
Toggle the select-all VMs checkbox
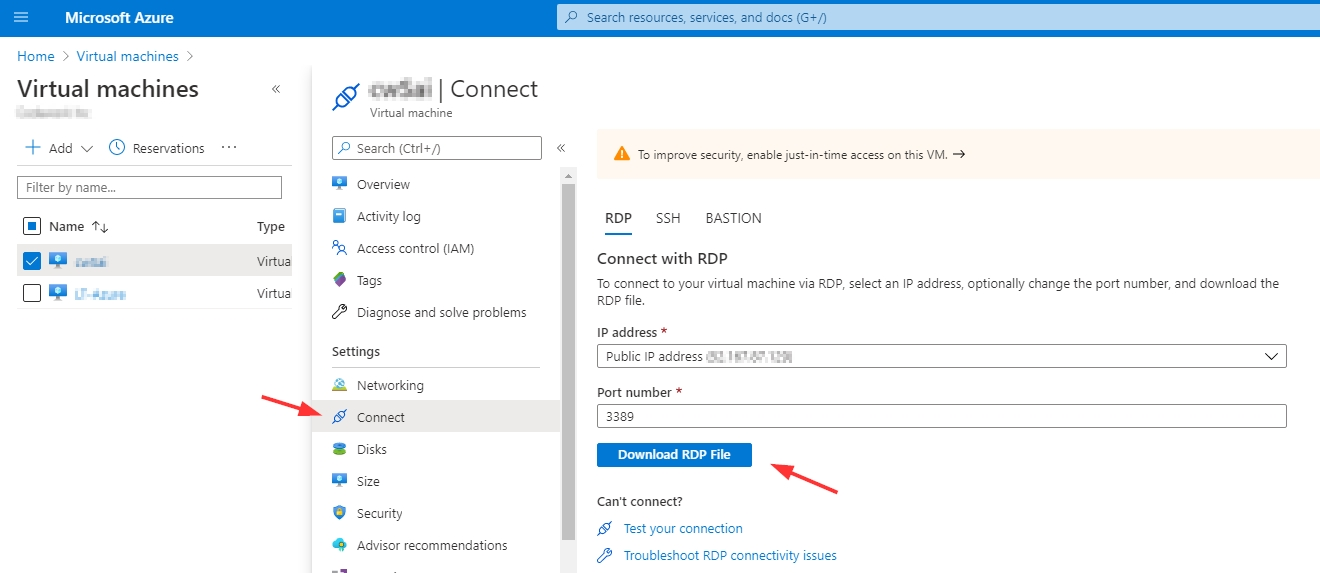point(31,227)
